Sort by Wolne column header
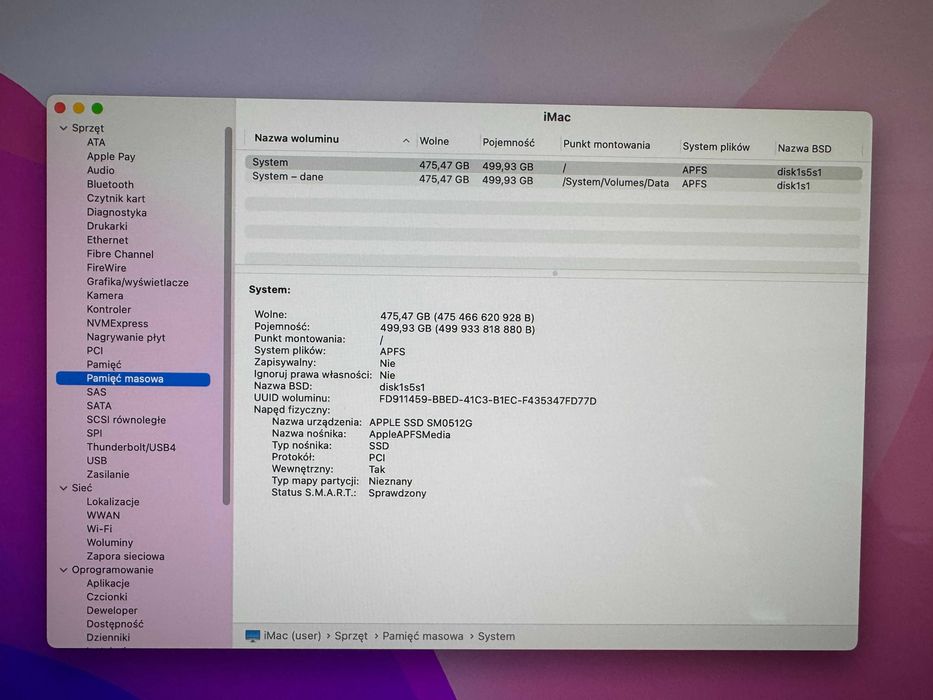The height and width of the screenshot is (700, 933). (x=434, y=142)
